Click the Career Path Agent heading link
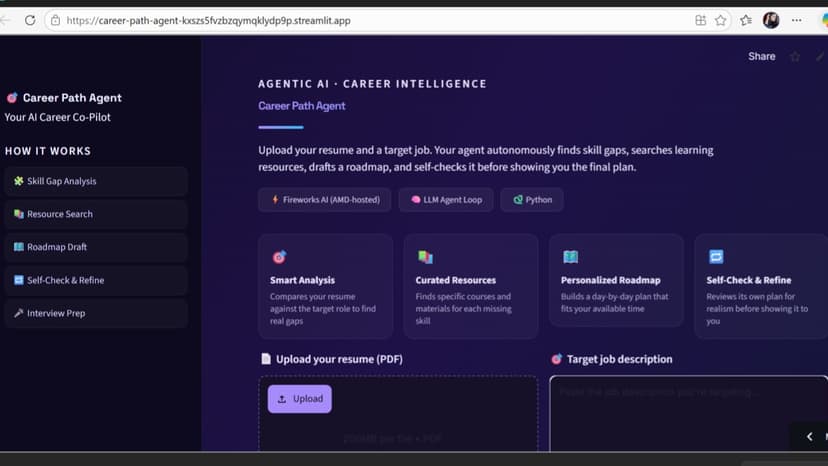This screenshot has height=466, width=828. pos(302,106)
